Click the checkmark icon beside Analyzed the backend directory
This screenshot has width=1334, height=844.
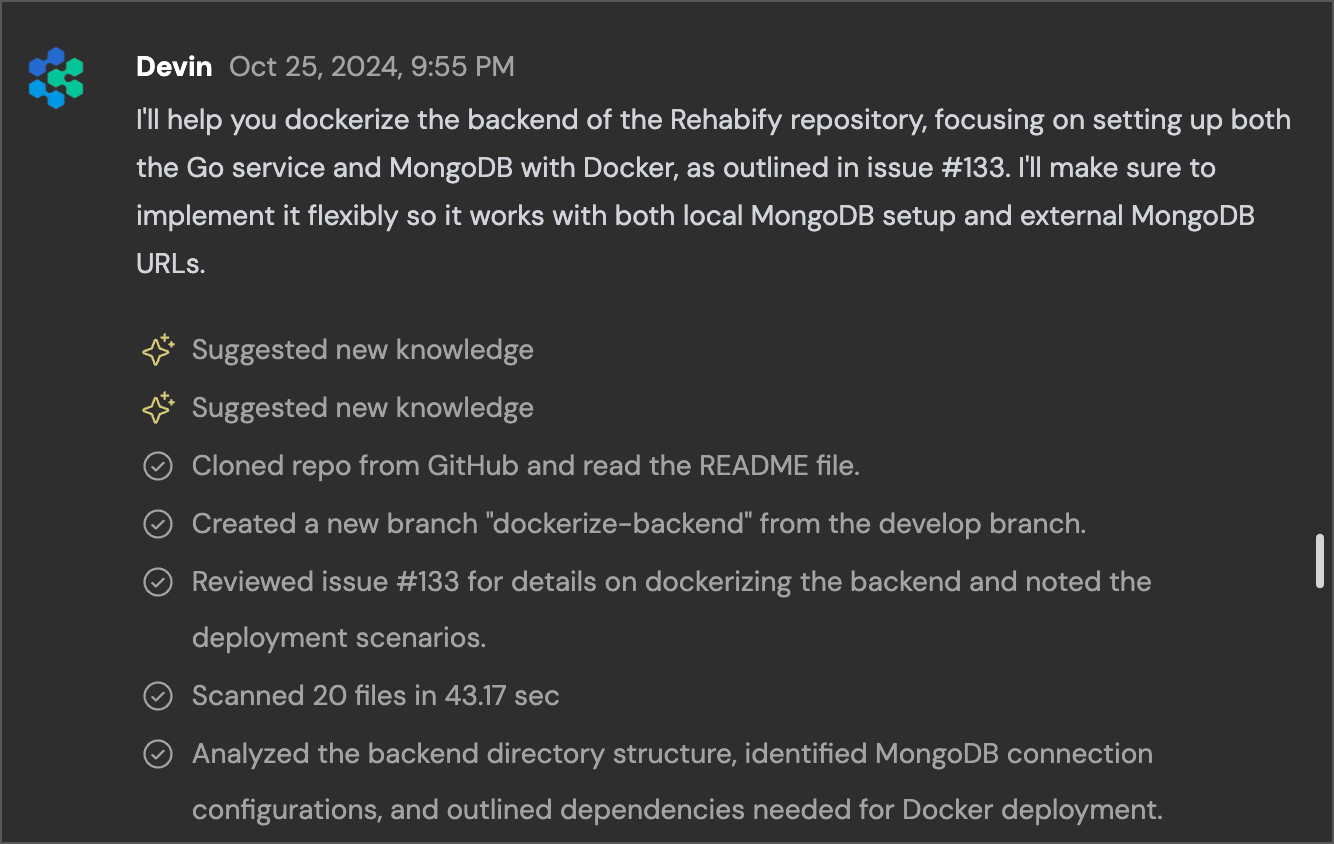158,754
